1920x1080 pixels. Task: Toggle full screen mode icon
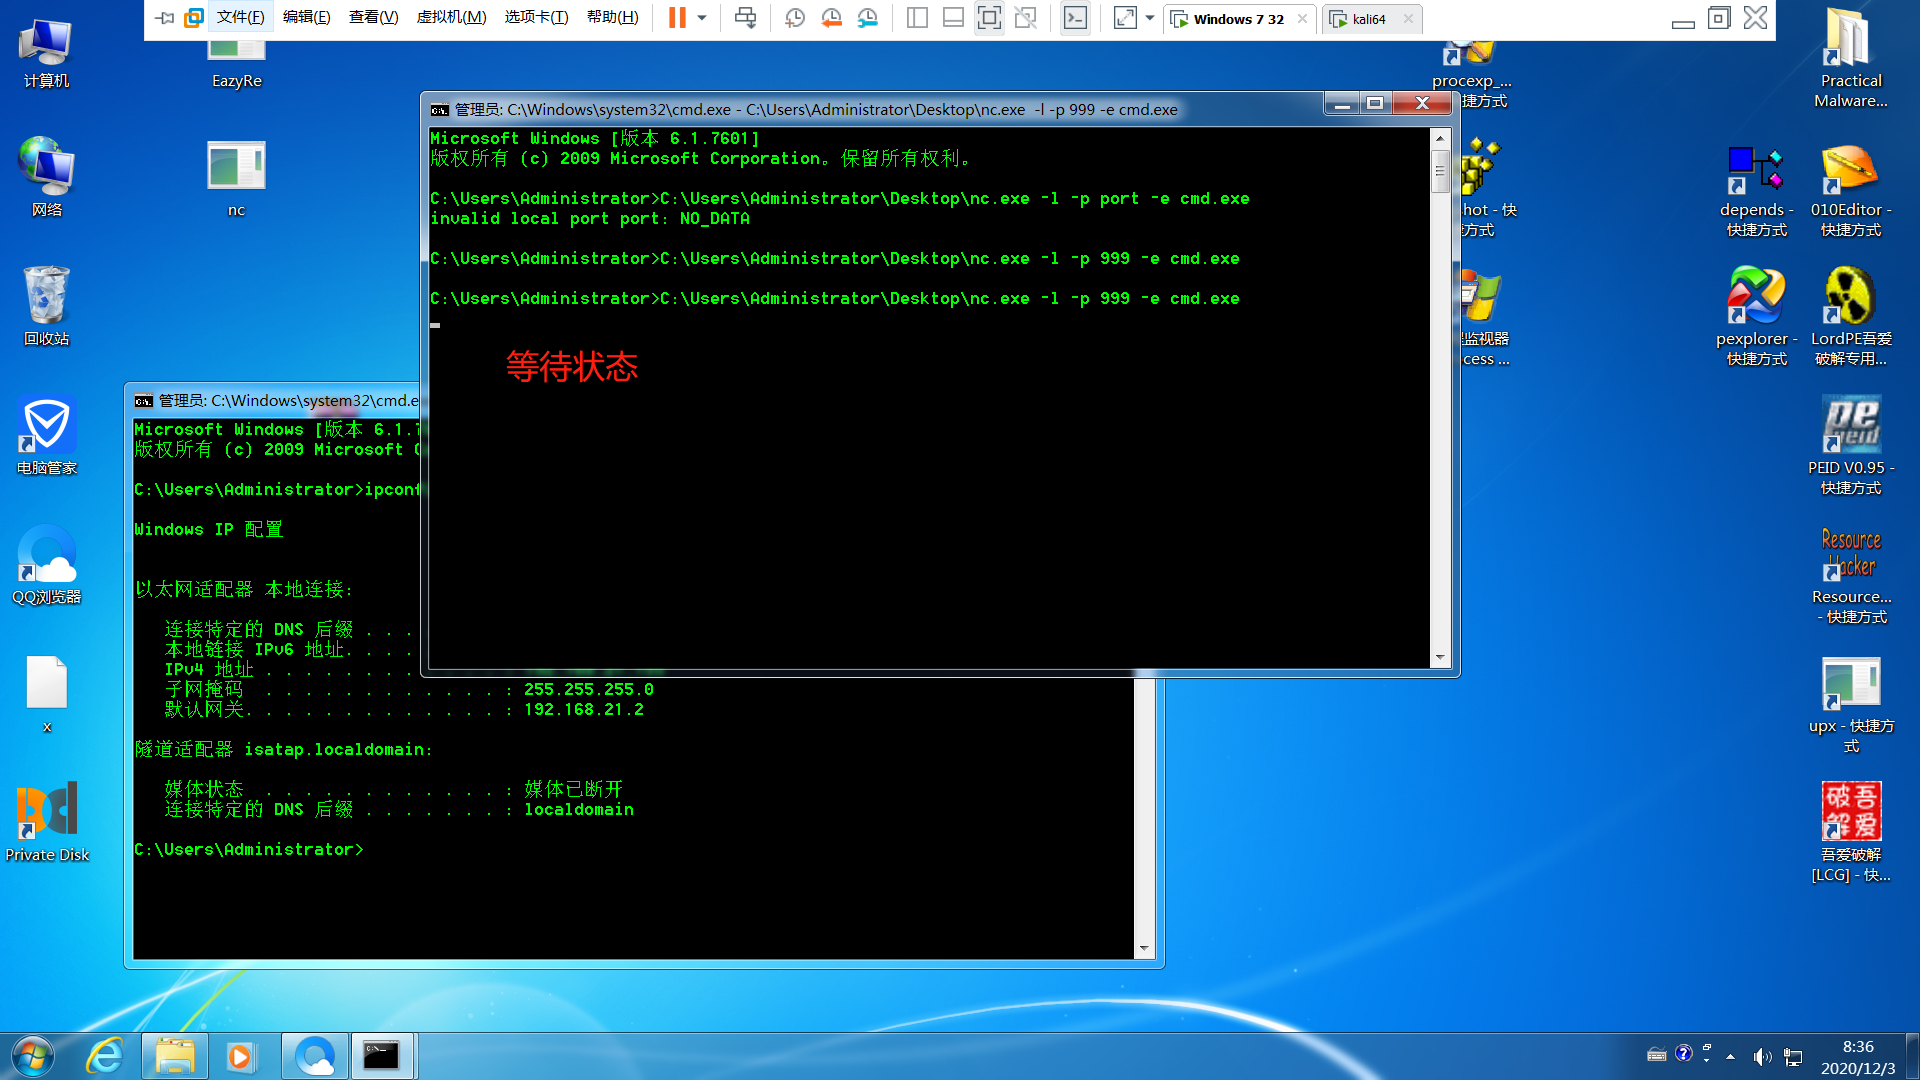[x=989, y=18]
